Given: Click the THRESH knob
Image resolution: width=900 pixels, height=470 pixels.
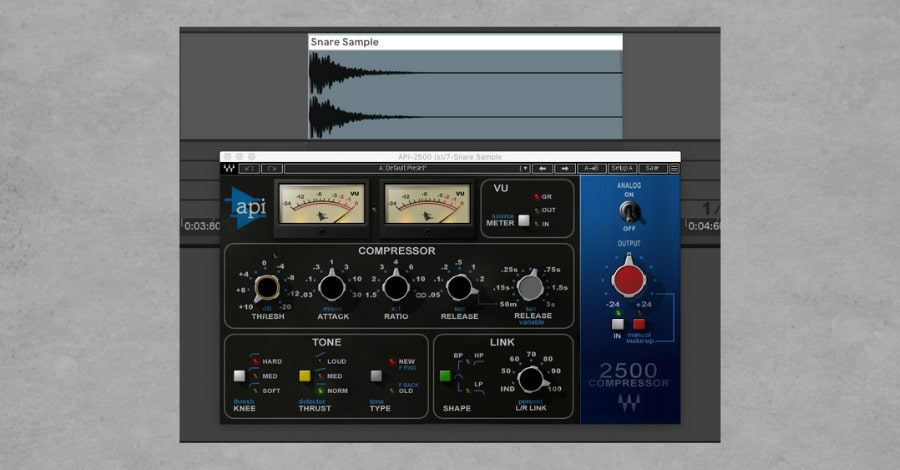Looking at the screenshot, I should 267,287.
